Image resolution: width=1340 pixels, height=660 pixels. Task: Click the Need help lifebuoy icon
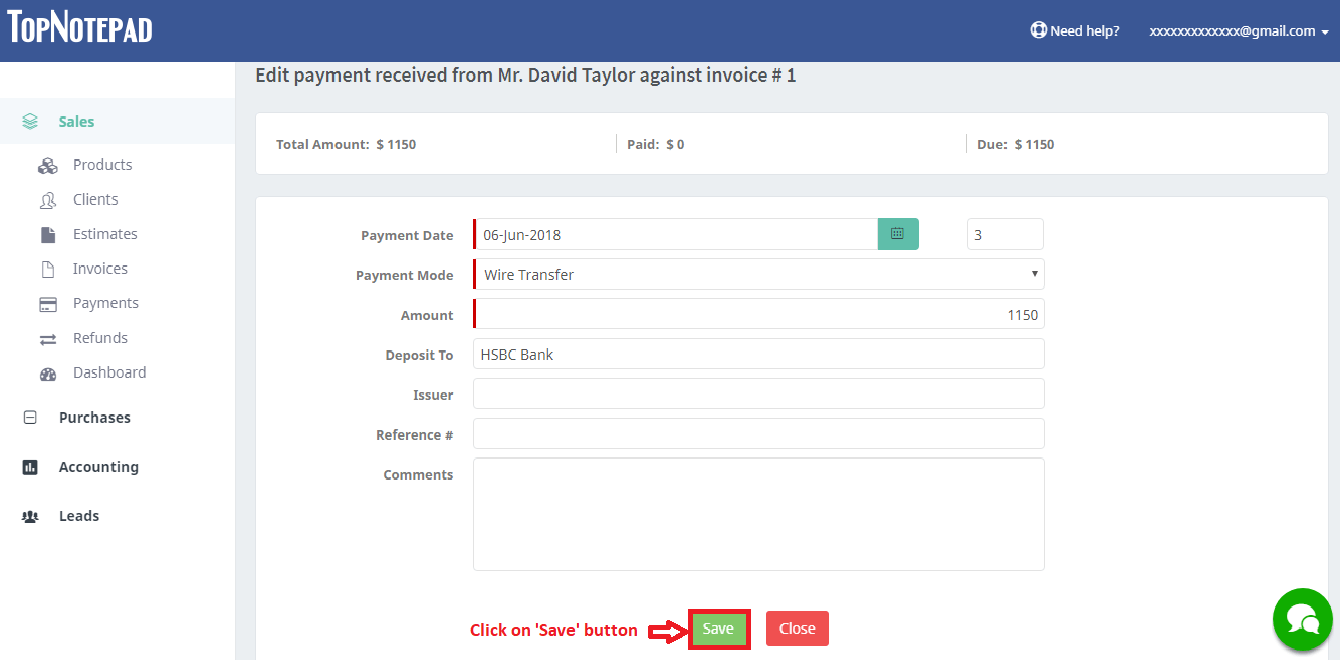coord(1038,30)
